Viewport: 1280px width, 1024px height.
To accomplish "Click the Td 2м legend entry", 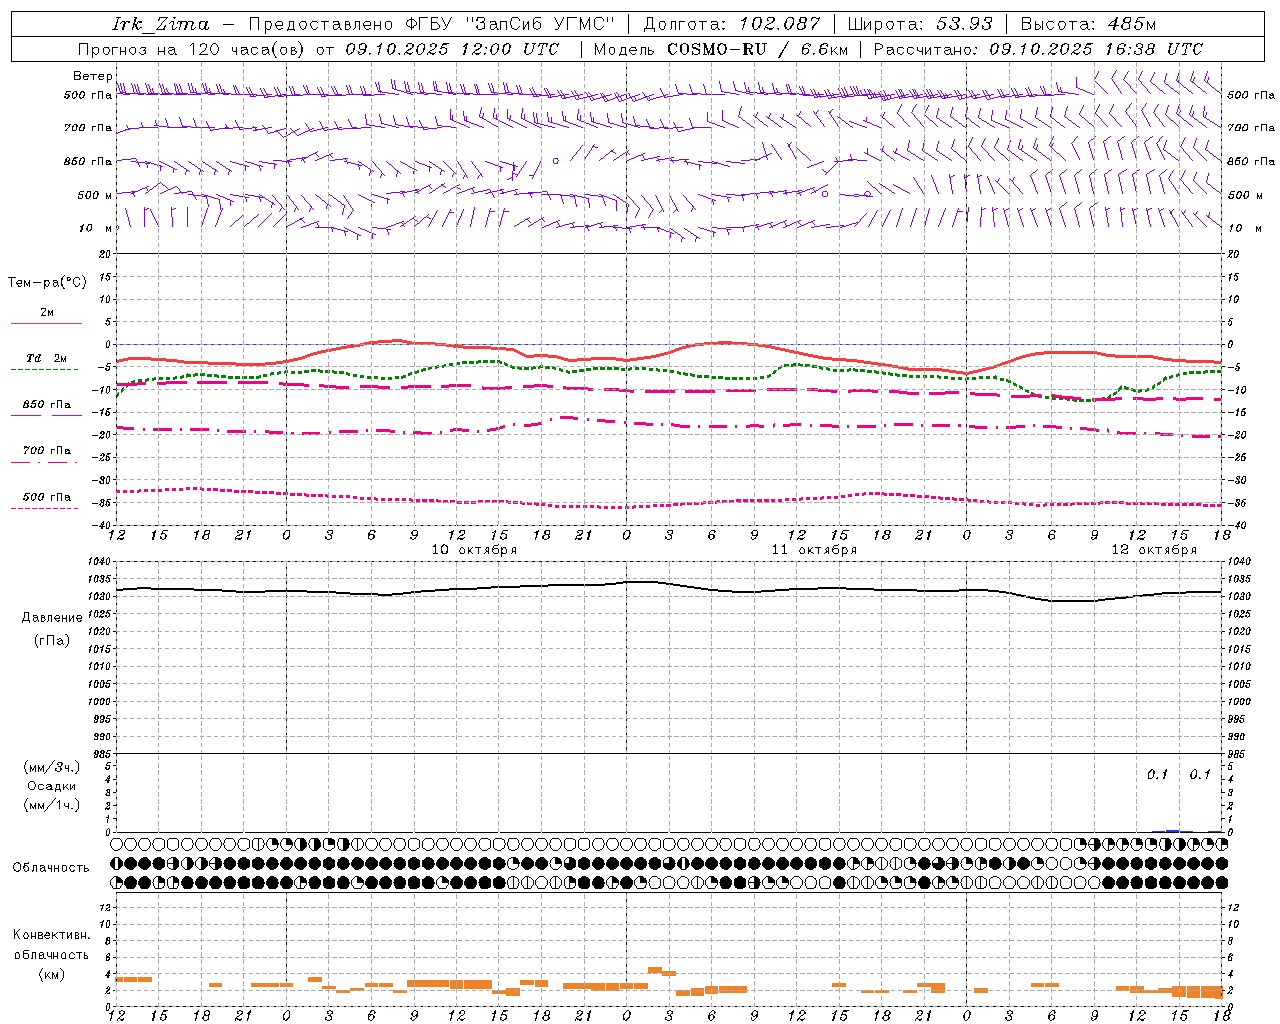I will (47, 358).
